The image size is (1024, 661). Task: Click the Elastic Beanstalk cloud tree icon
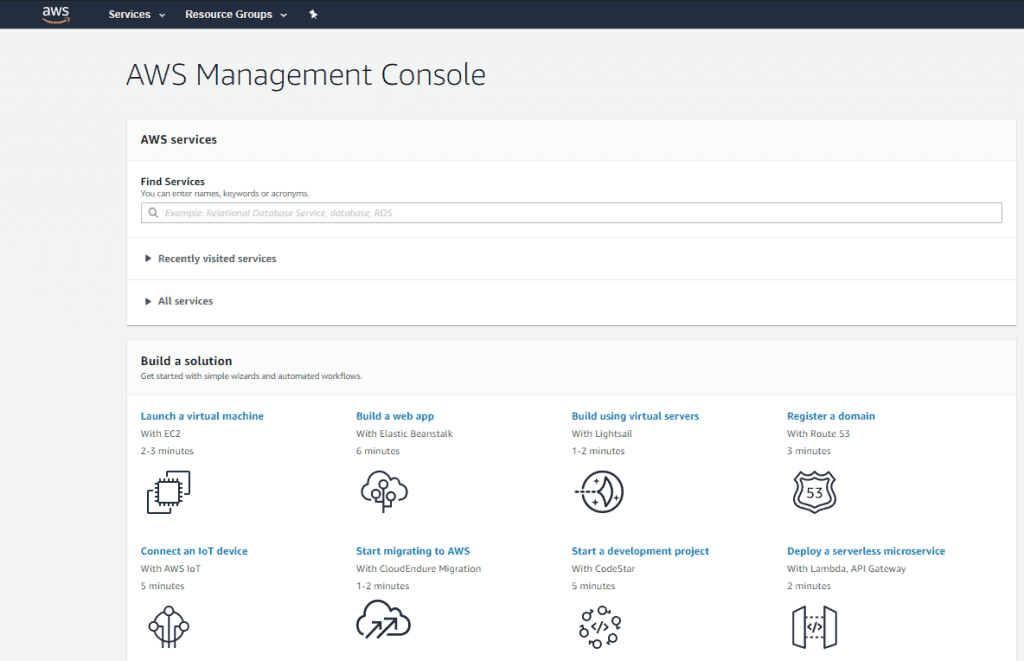pyautogui.click(x=384, y=492)
